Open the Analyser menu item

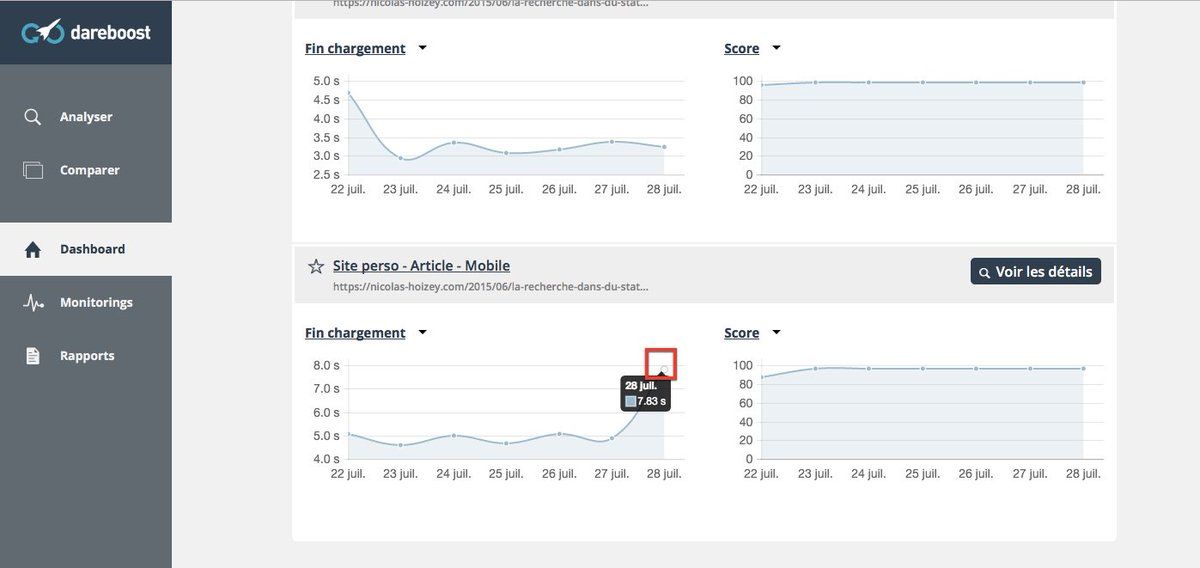pos(86,117)
